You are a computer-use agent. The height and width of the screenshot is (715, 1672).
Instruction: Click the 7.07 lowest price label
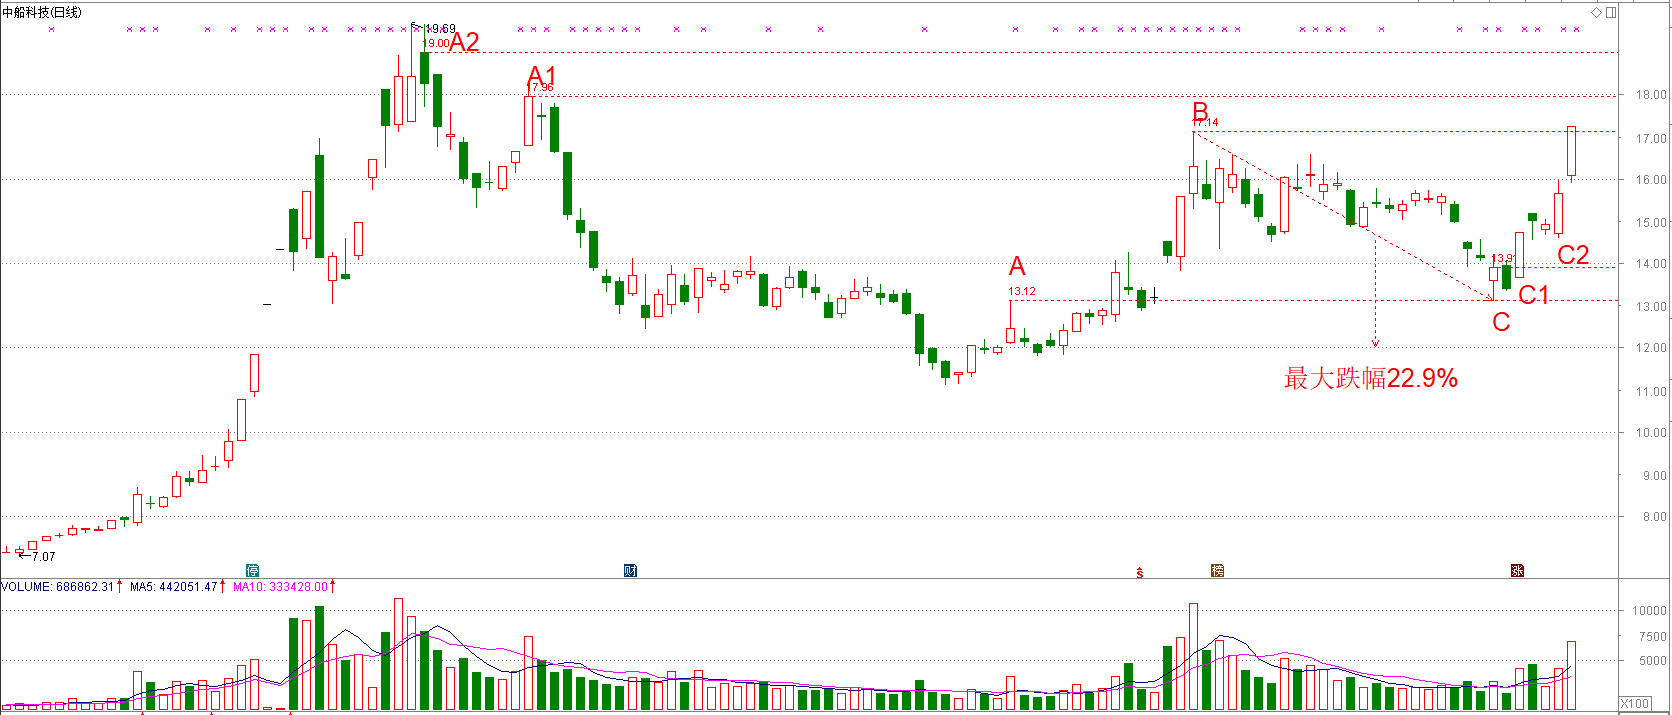click(43, 557)
